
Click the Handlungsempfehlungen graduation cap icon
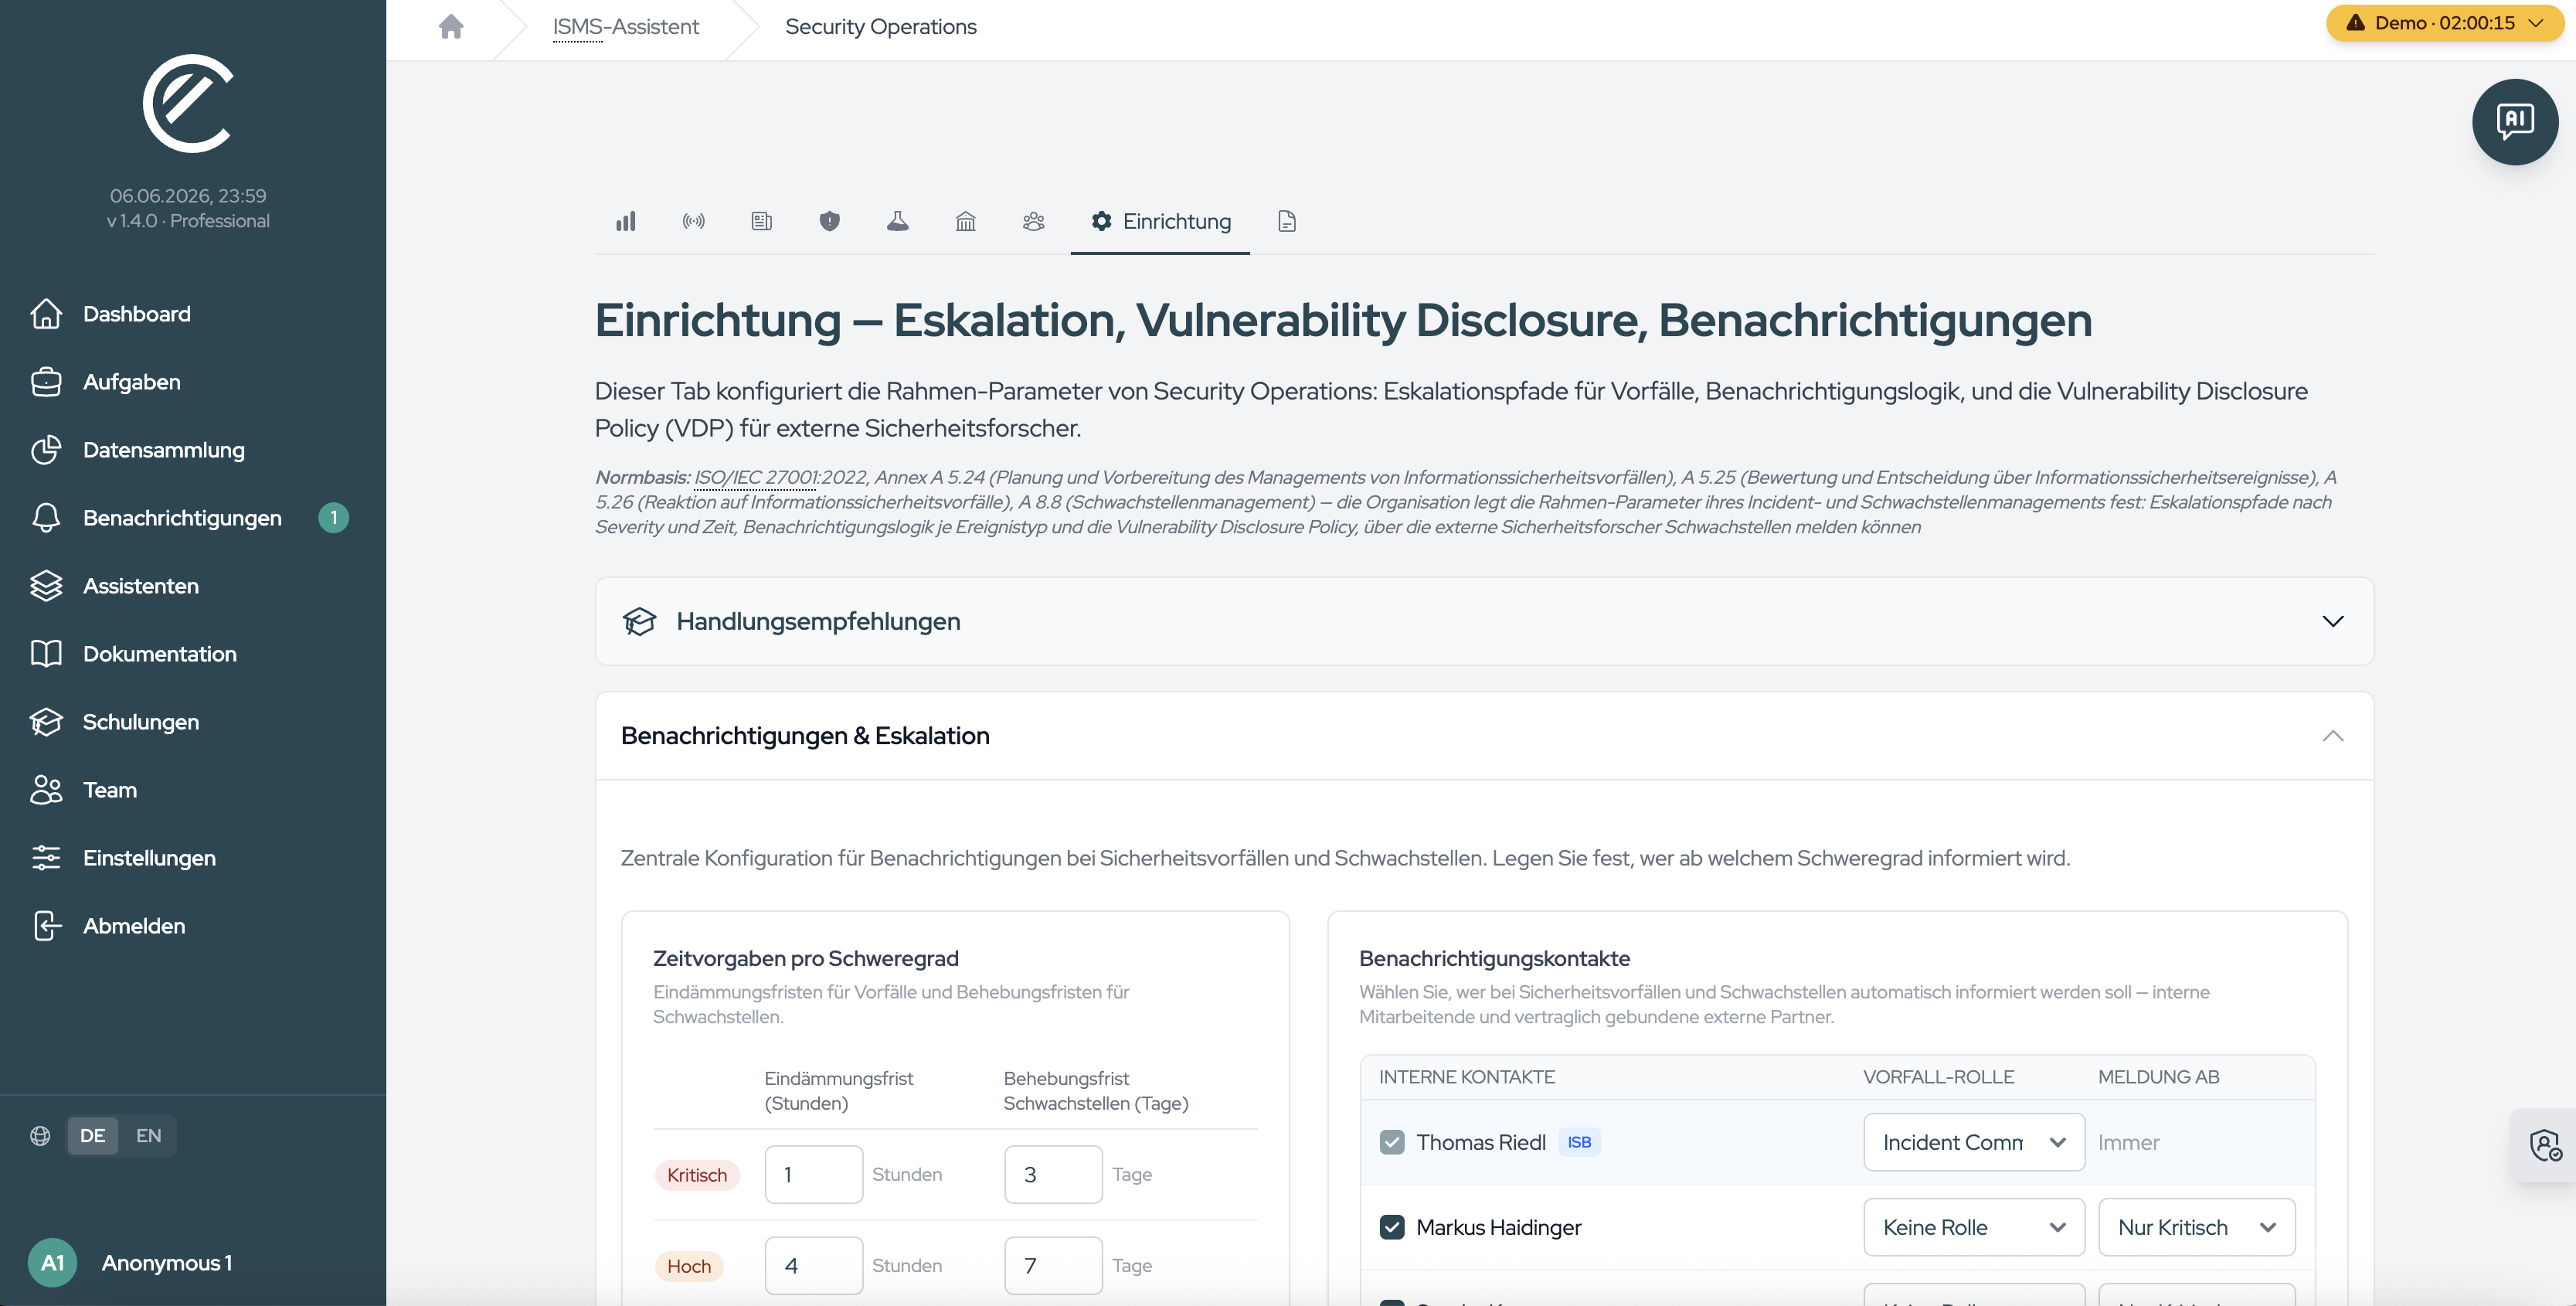click(639, 621)
